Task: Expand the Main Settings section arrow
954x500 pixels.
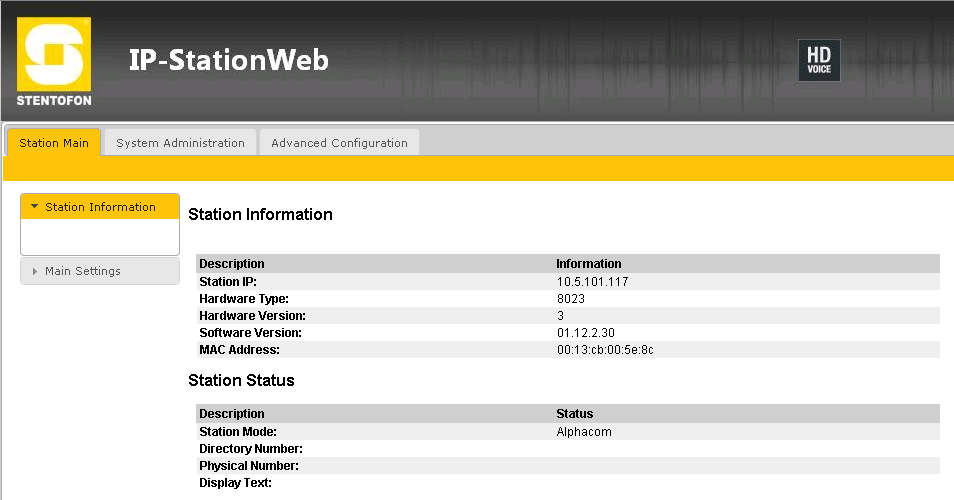Action: (35, 271)
